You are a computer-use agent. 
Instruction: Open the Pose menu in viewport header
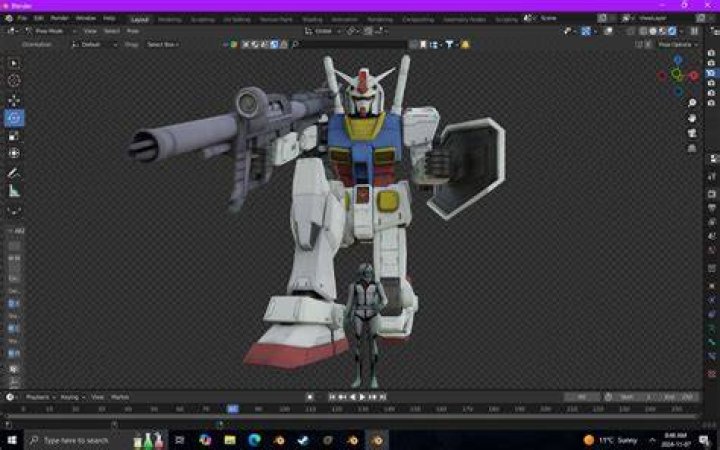click(x=133, y=31)
